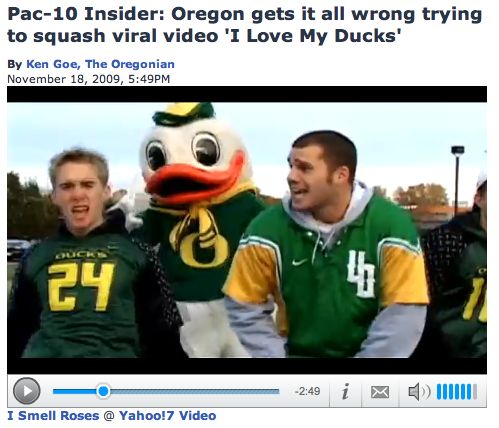Toggle the -2:49 remaining time display
The width and height of the screenshot is (499, 428).
[307, 391]
